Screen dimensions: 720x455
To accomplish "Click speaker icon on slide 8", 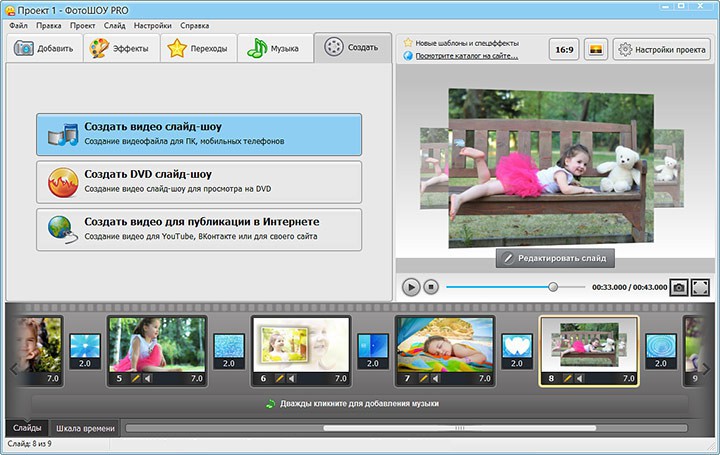I will click(x=579, y=379).
